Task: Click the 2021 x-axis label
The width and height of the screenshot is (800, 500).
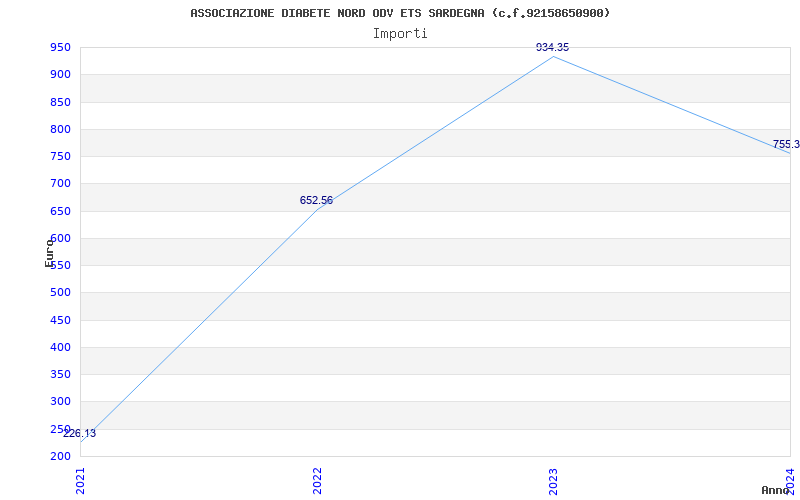Action: [81, 481]
